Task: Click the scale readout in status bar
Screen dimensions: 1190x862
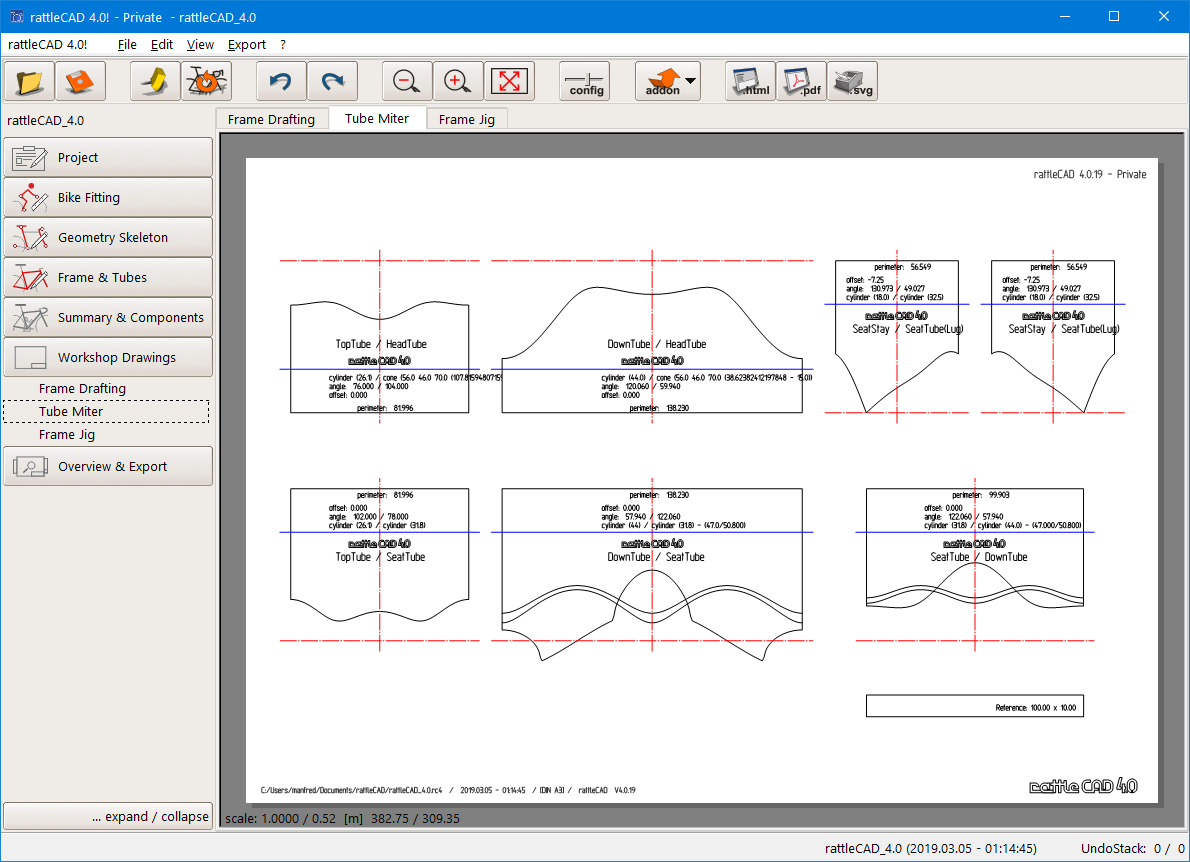Action: coord(342,819)
